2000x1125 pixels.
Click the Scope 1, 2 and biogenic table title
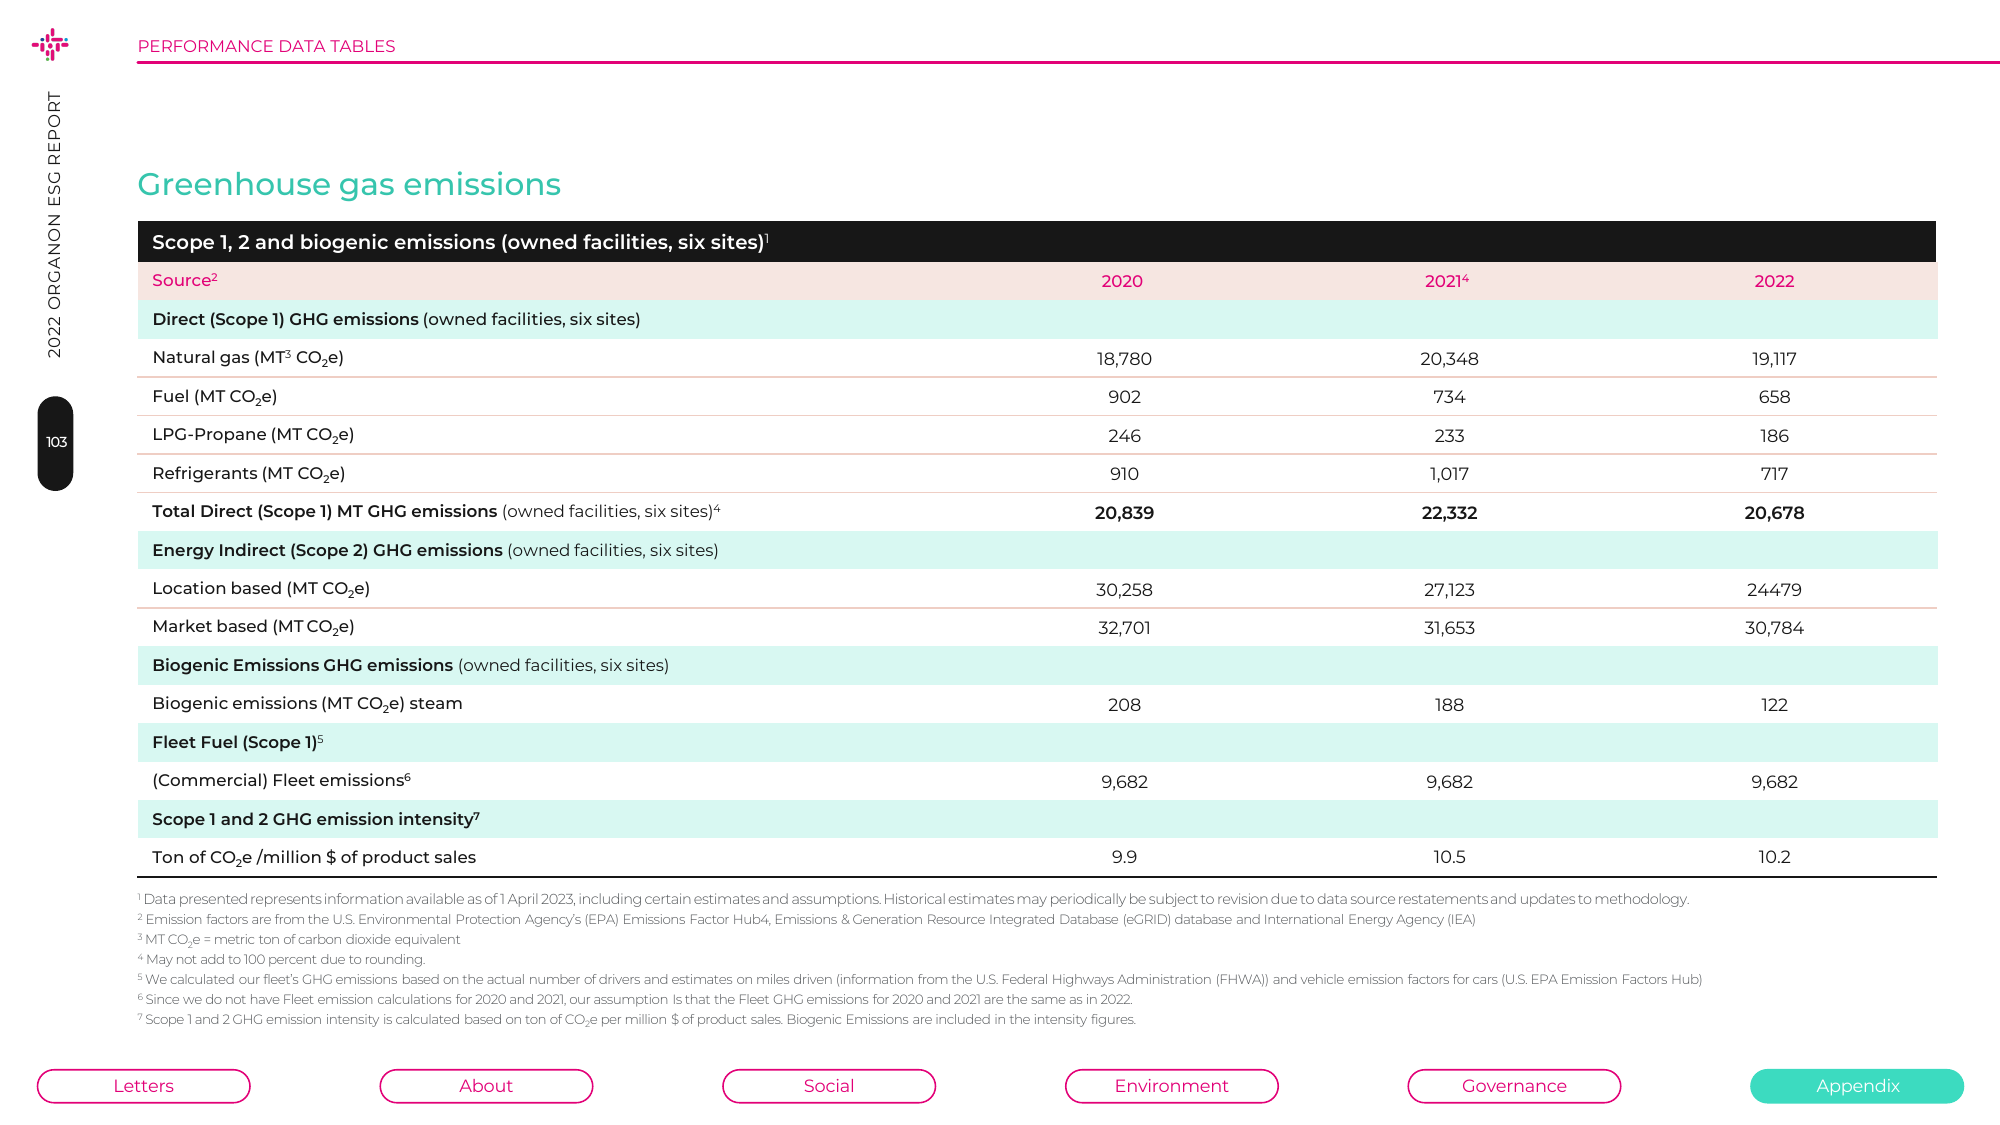point(460,242)
